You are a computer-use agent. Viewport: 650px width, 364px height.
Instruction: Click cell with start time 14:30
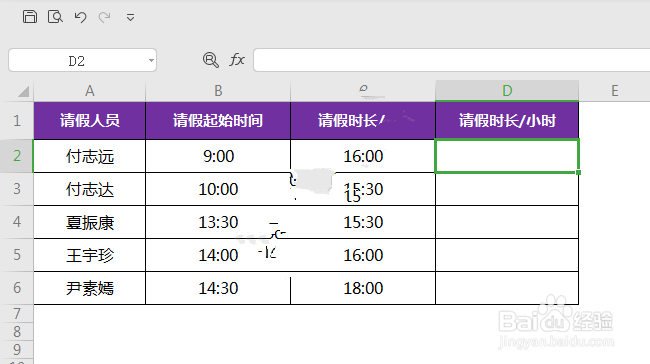[218, 288]
